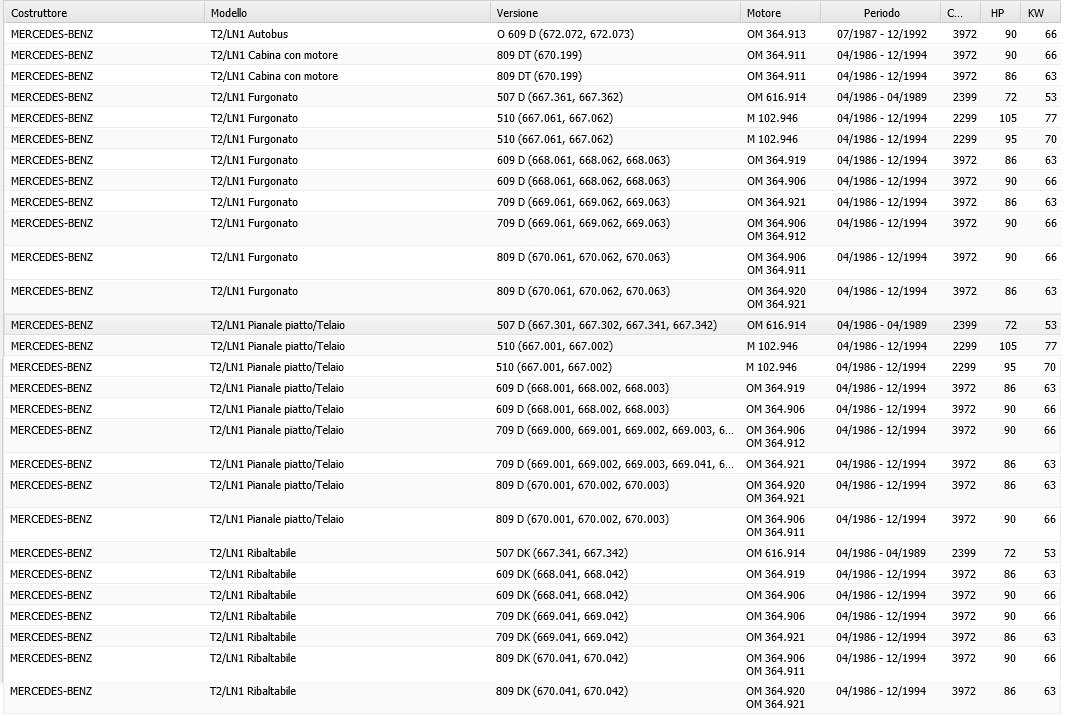This screenshot has height=716, width=1065.
Task: Click KW value 77 in Furgonato 510 row
Action: click(x=1051, y=118)
